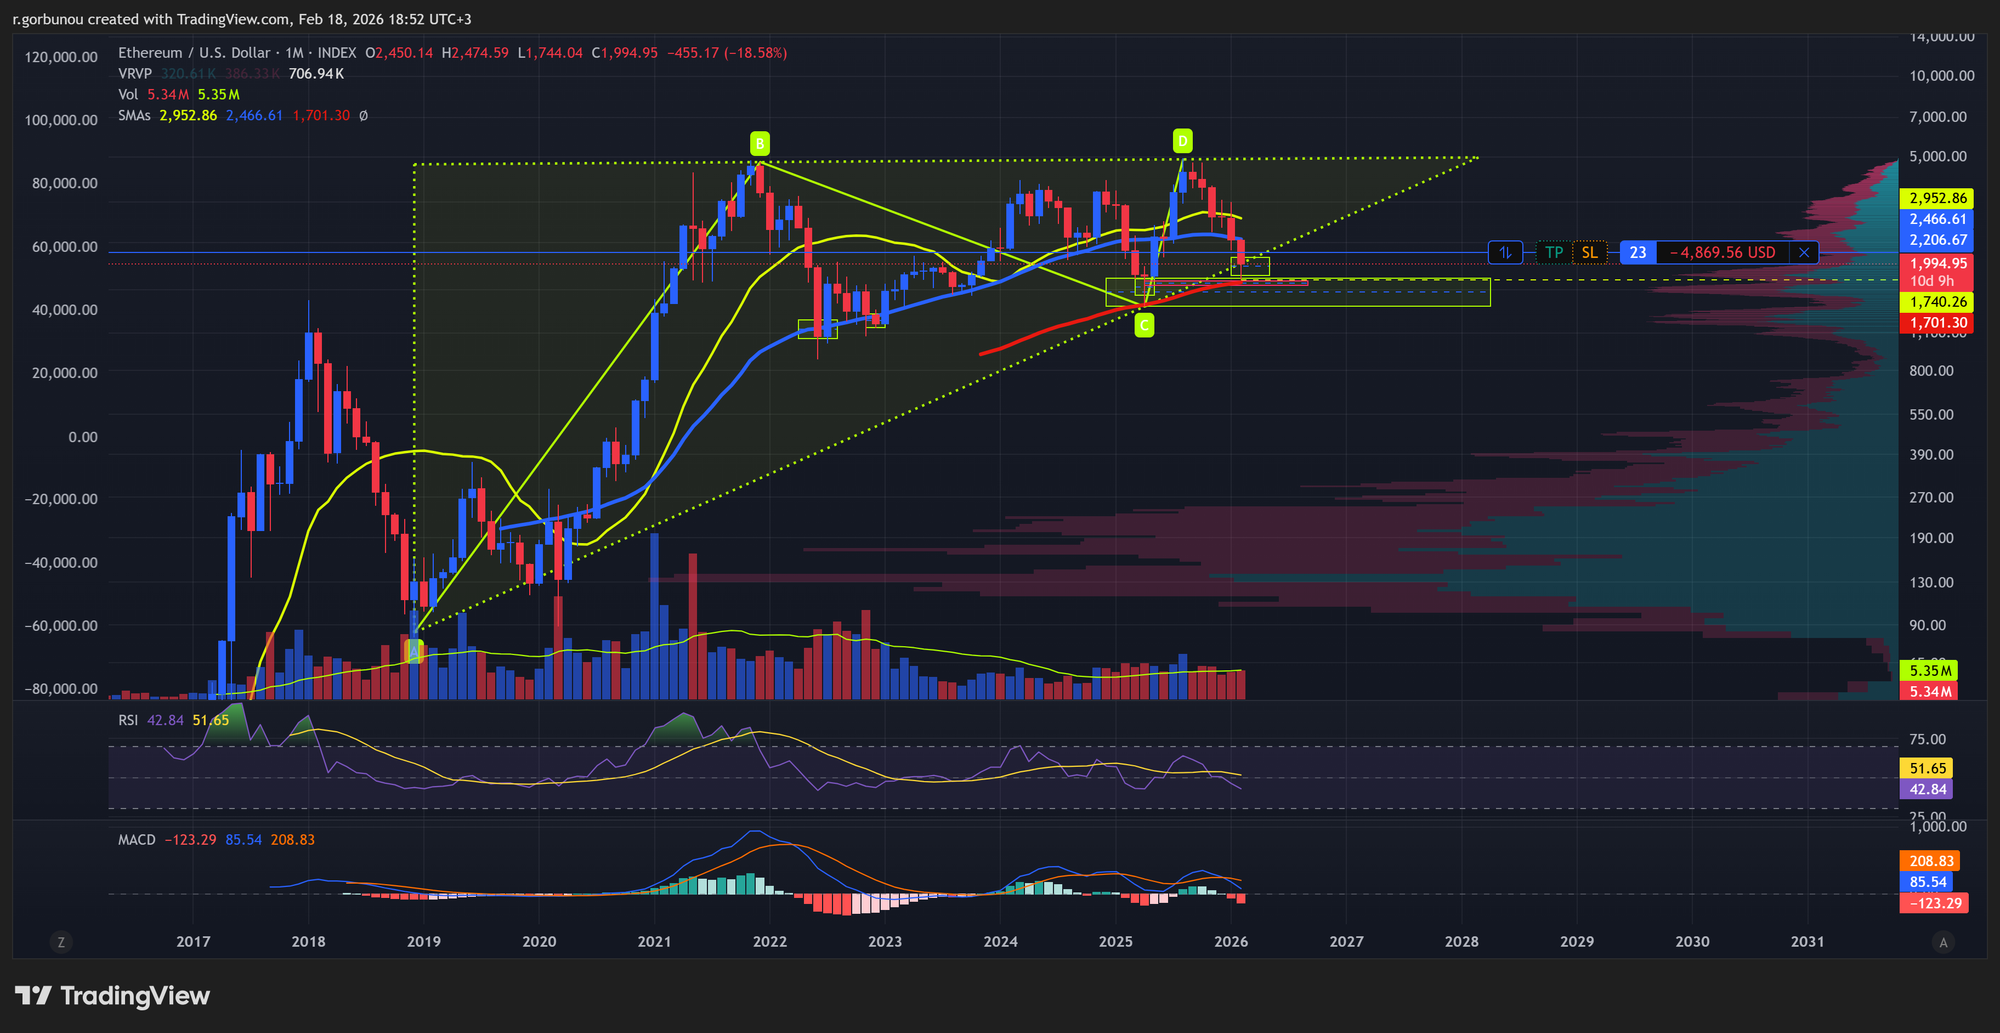The width and height of the screenshot is (2000, 1033).
Task: Toggle the timezone Z button
Action: pos(62,942)
